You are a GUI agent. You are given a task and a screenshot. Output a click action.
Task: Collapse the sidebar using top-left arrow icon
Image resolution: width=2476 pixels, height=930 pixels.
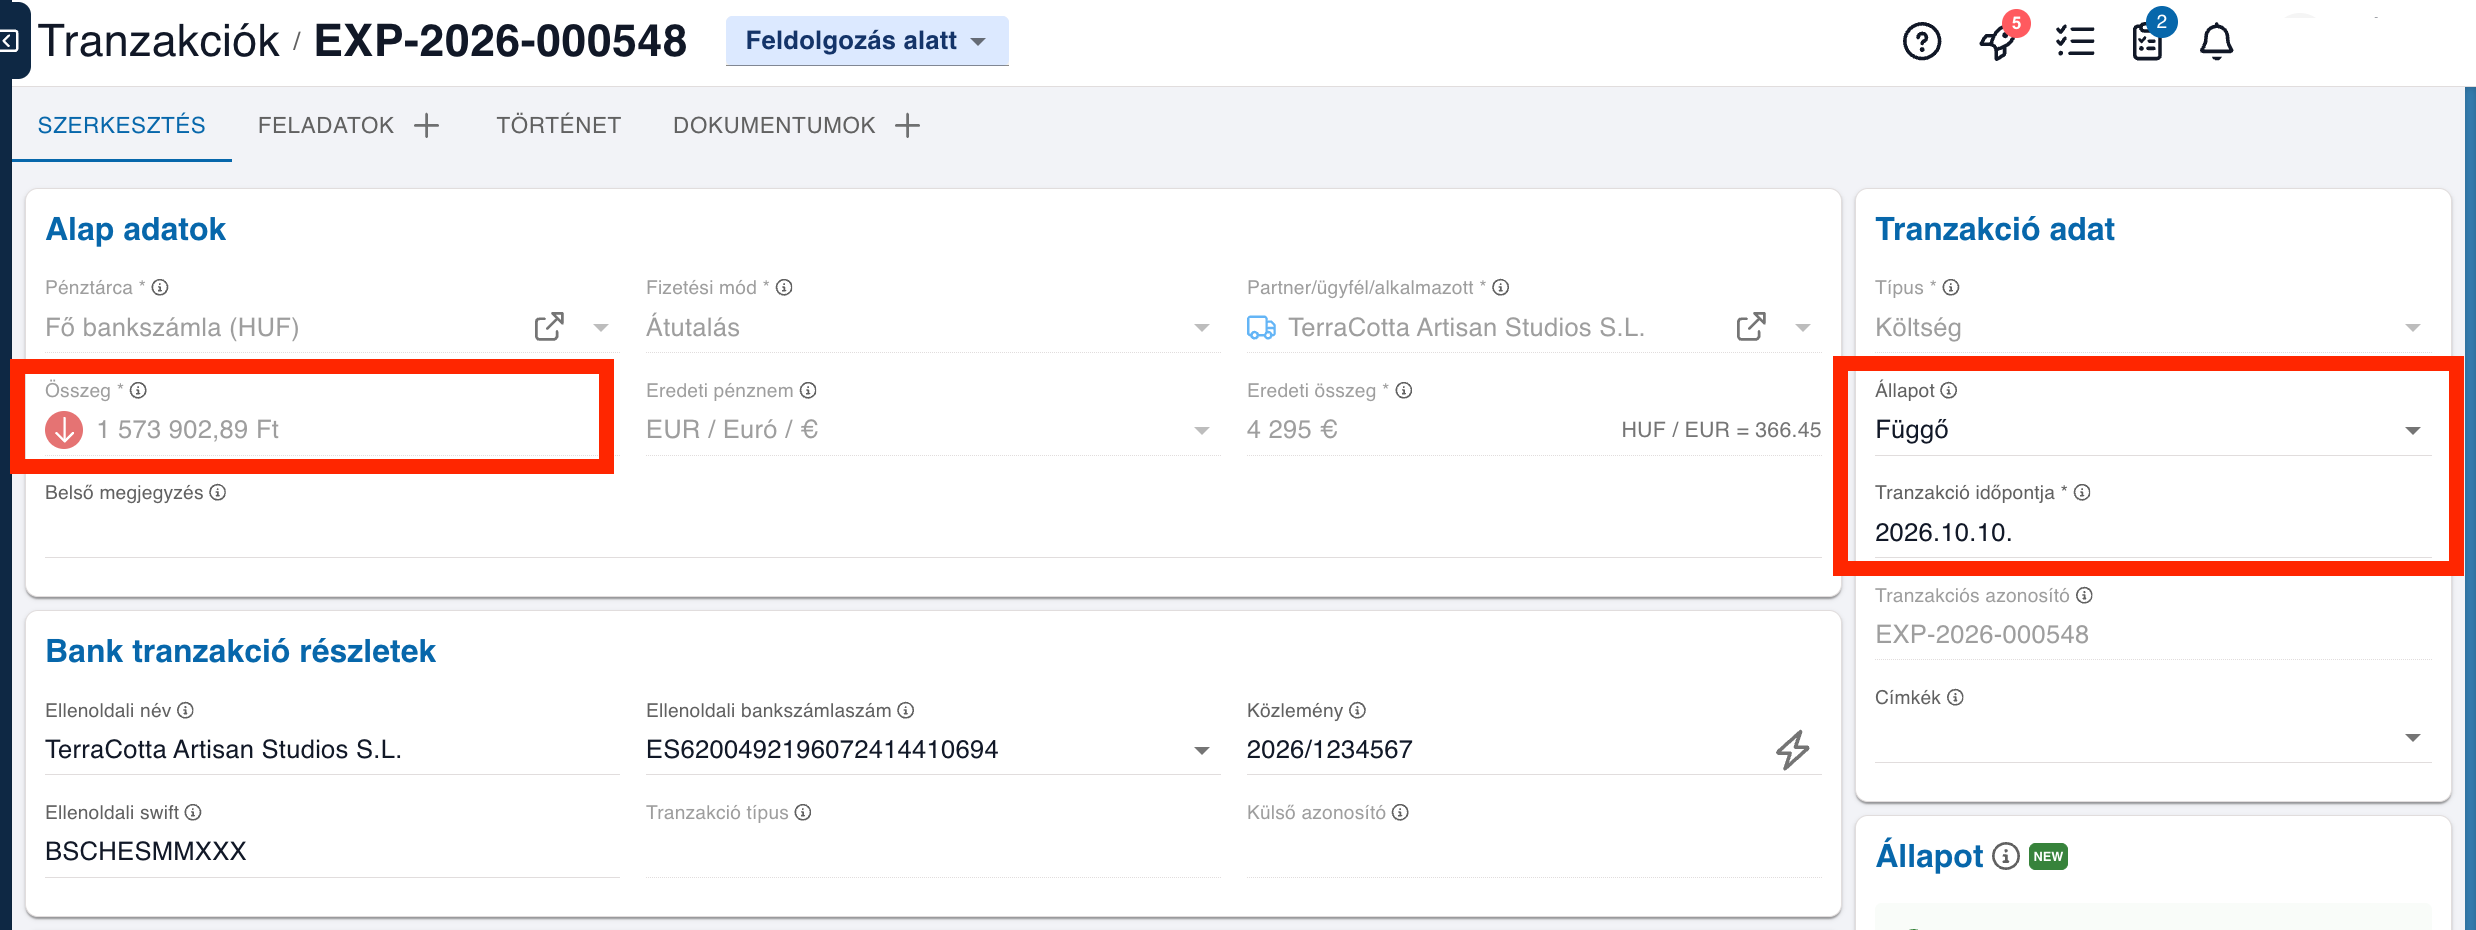tap(9, 41)
